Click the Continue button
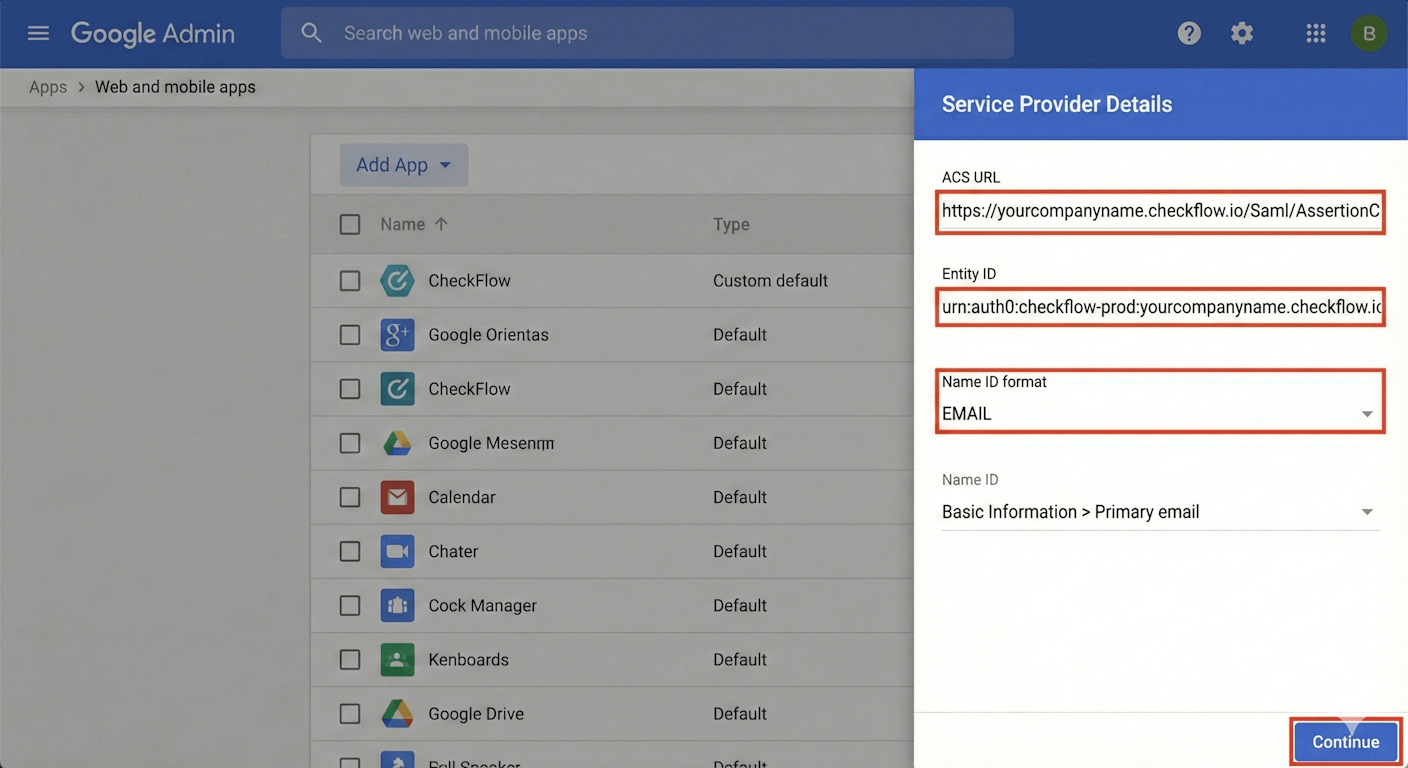 pos(1346,742)
